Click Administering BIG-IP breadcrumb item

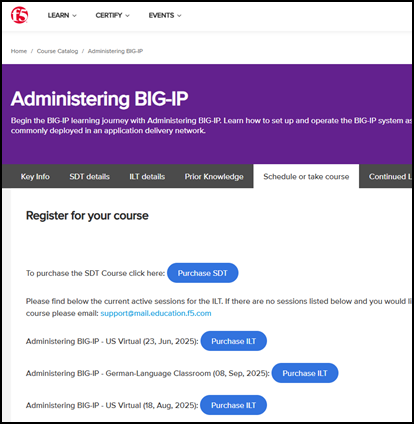click(x=115, y=51)
